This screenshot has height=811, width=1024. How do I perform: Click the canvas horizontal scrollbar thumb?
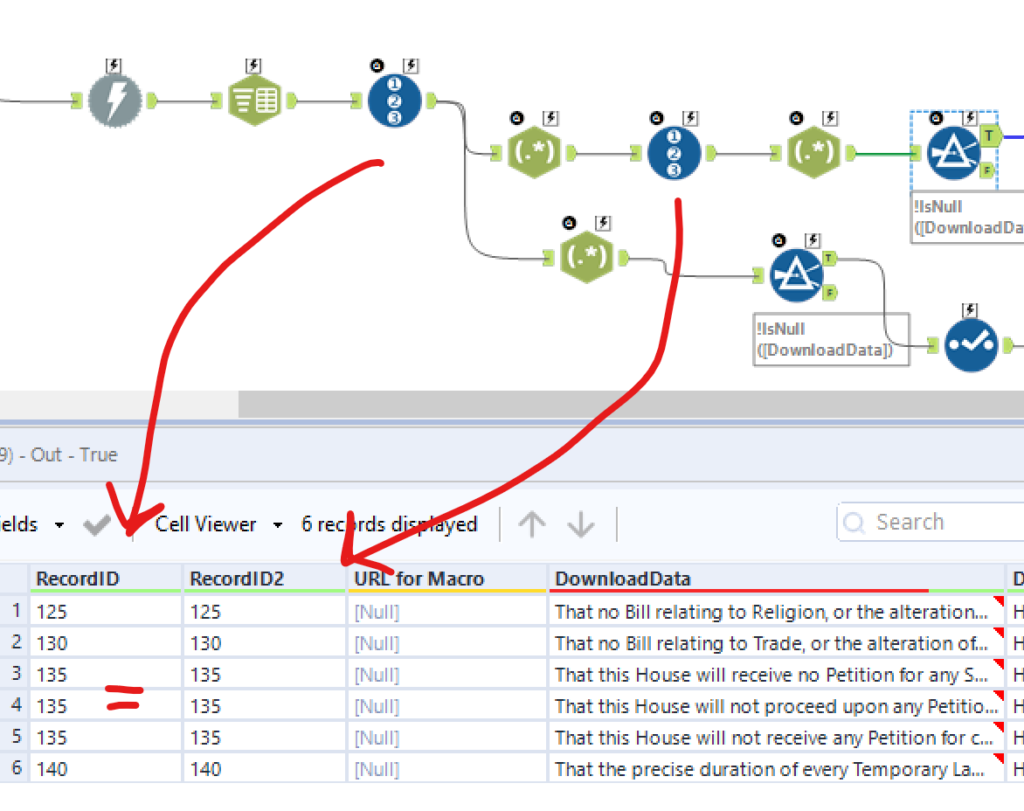631,404
